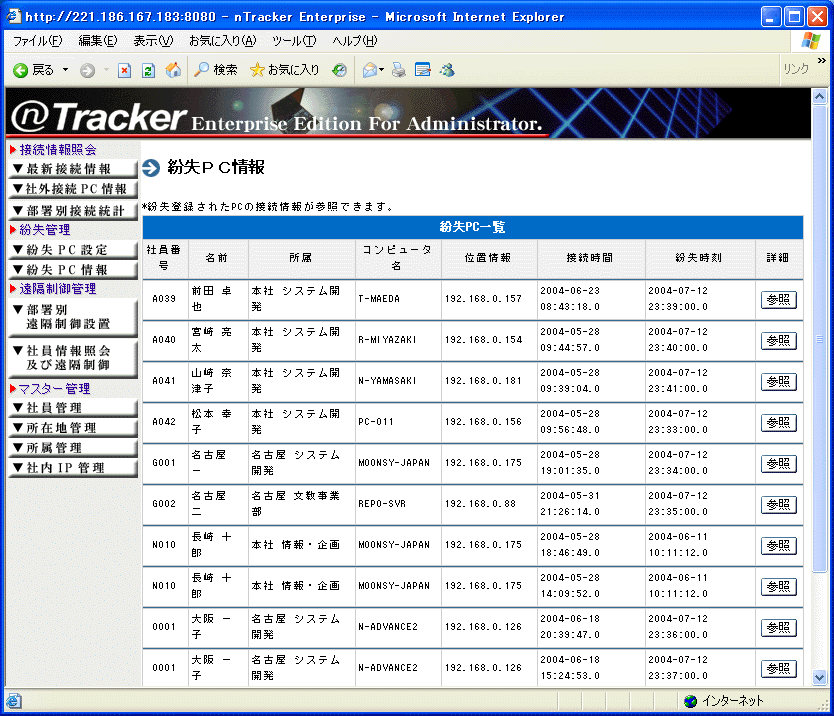834x716 pixels.
Task: Click 参照 button for employee A039
Action: coord(778,300)
